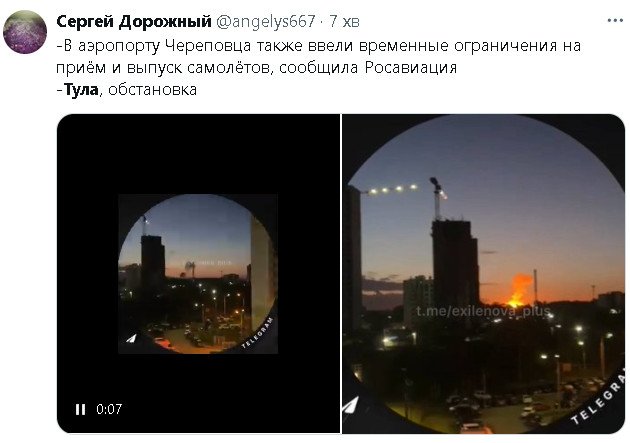Click the 7 хв timestamp
630x443 pixels.
point(344,22)
